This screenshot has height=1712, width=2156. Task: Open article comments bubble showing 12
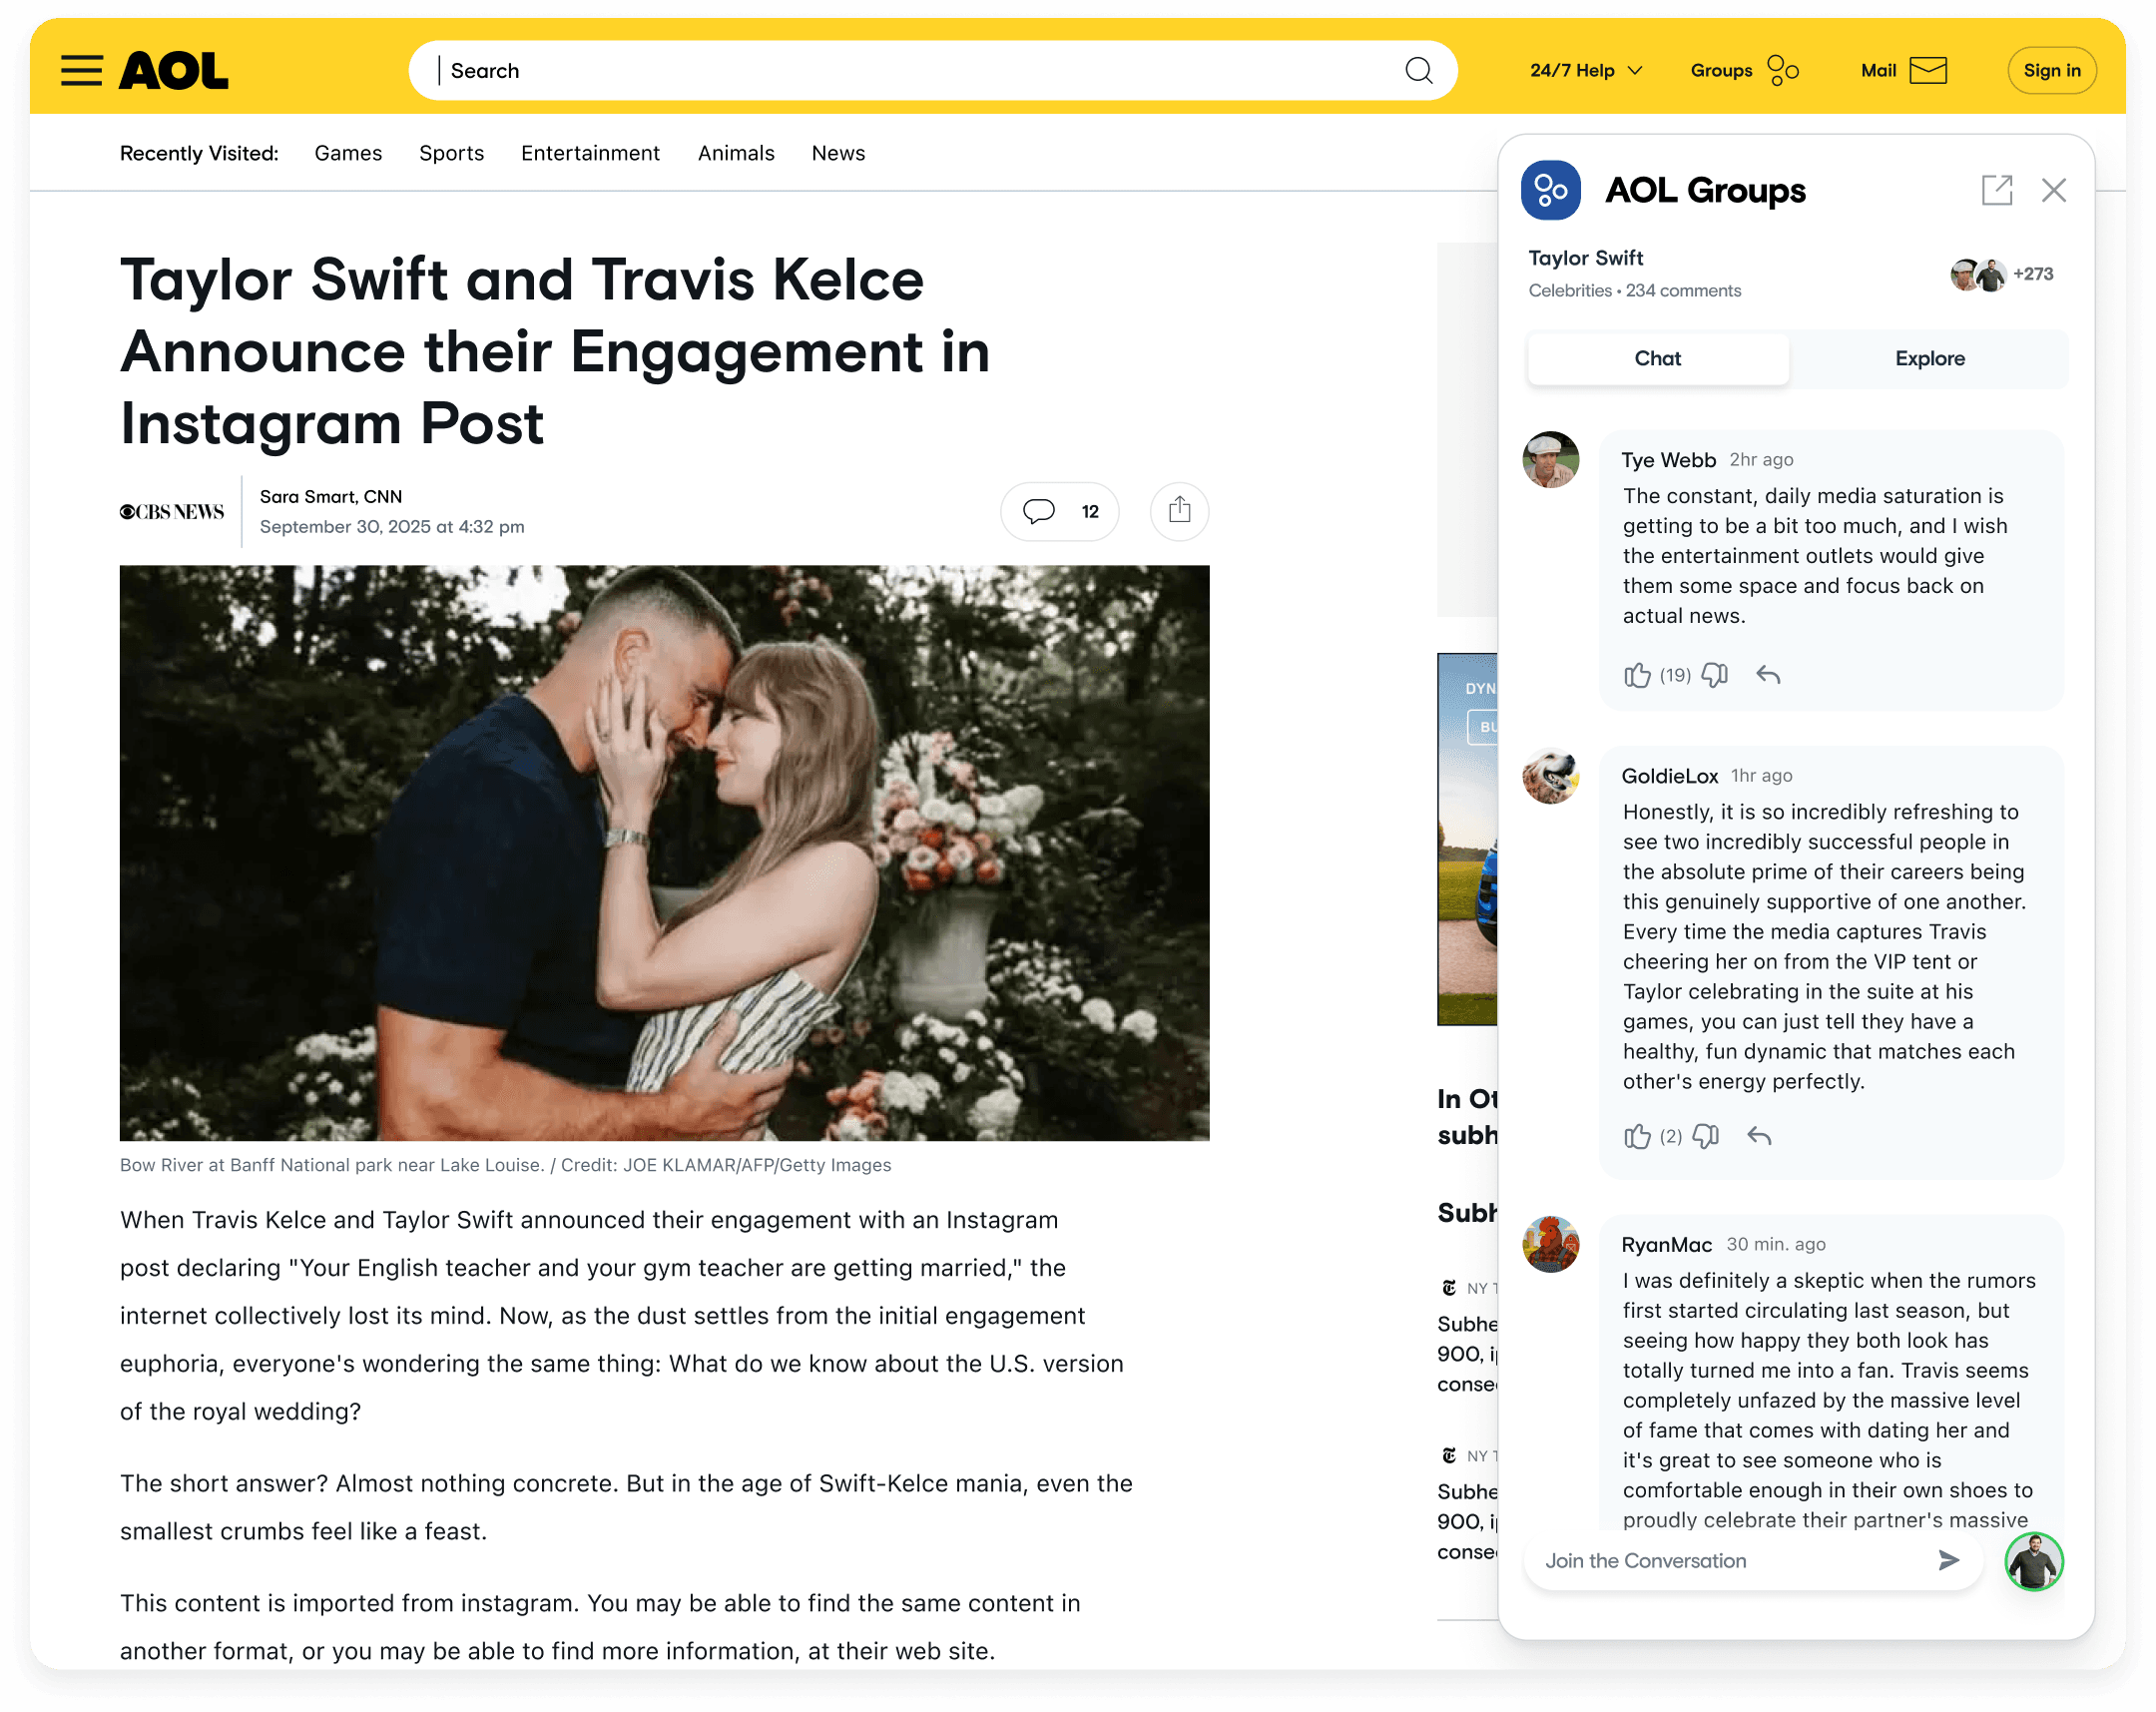pyautogui.click(x=1059, y=512)
